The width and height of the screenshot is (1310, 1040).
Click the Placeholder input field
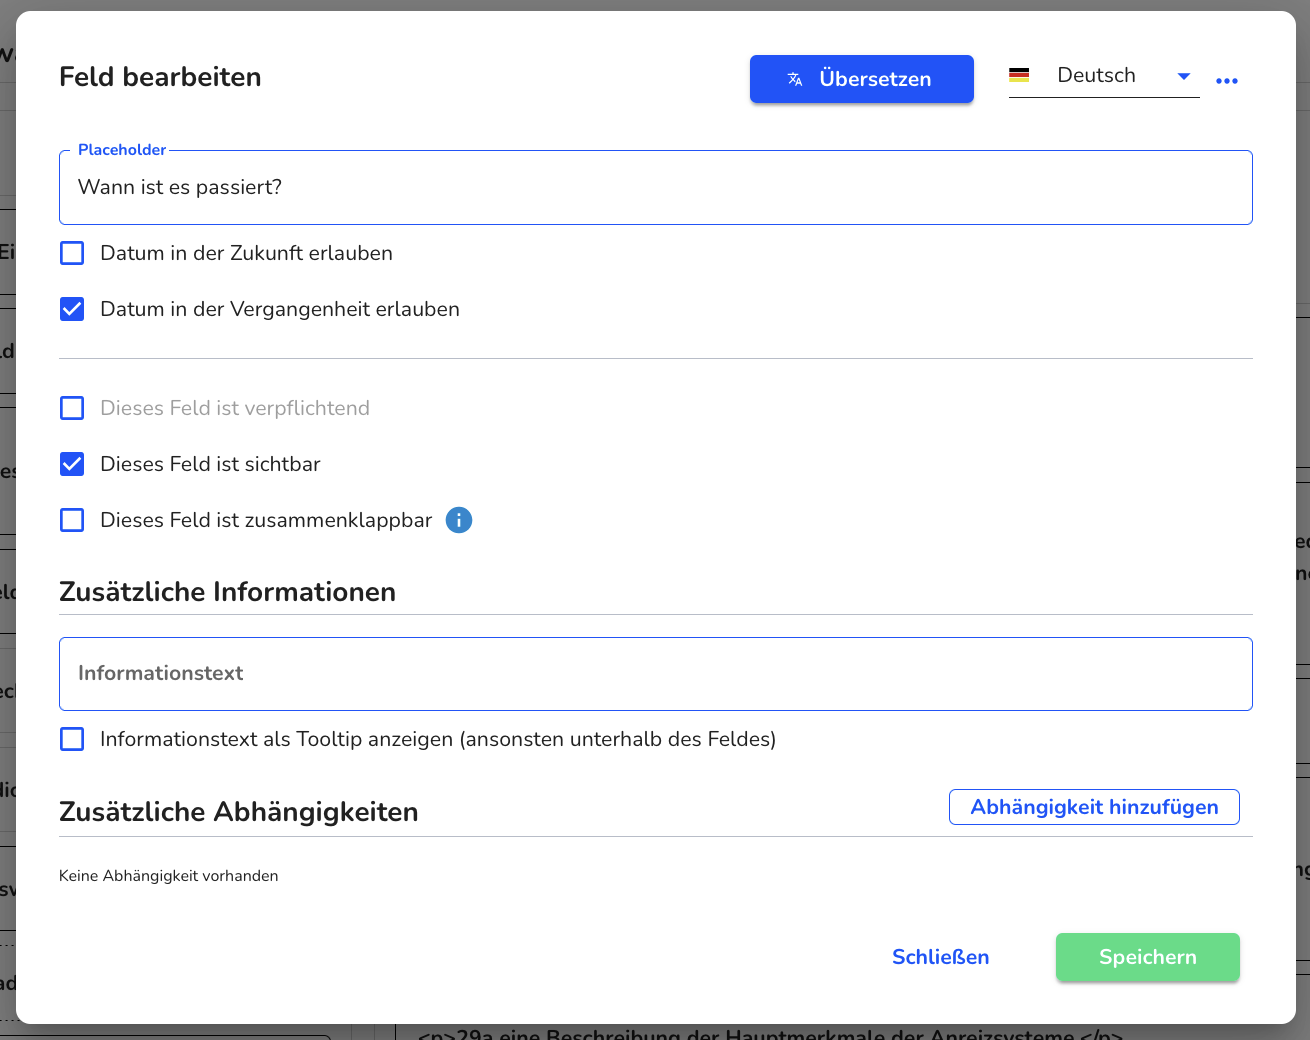point(656,187)
